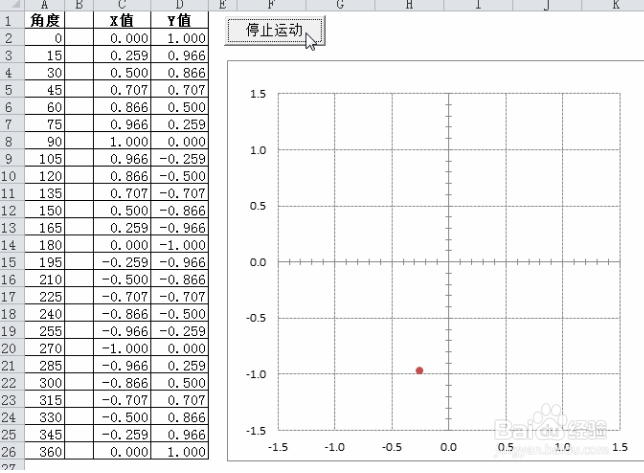Select Y value cell in row 4

[x=180, y=73]
